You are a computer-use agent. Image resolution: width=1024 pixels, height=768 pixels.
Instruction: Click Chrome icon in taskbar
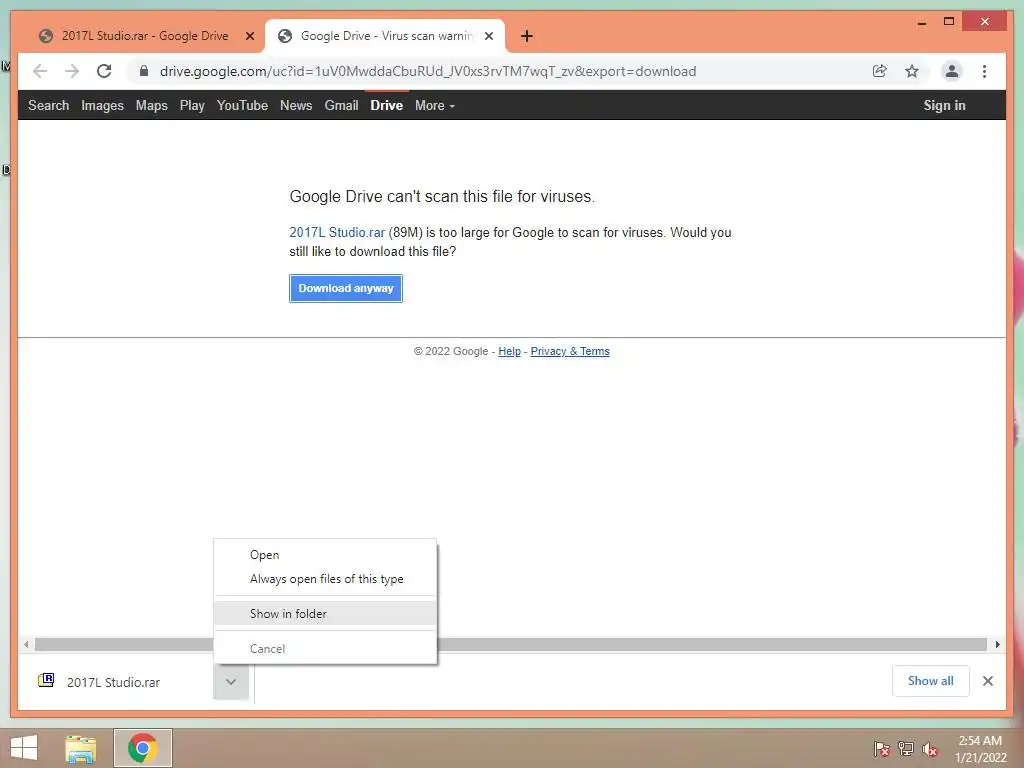tap(143, 748)
